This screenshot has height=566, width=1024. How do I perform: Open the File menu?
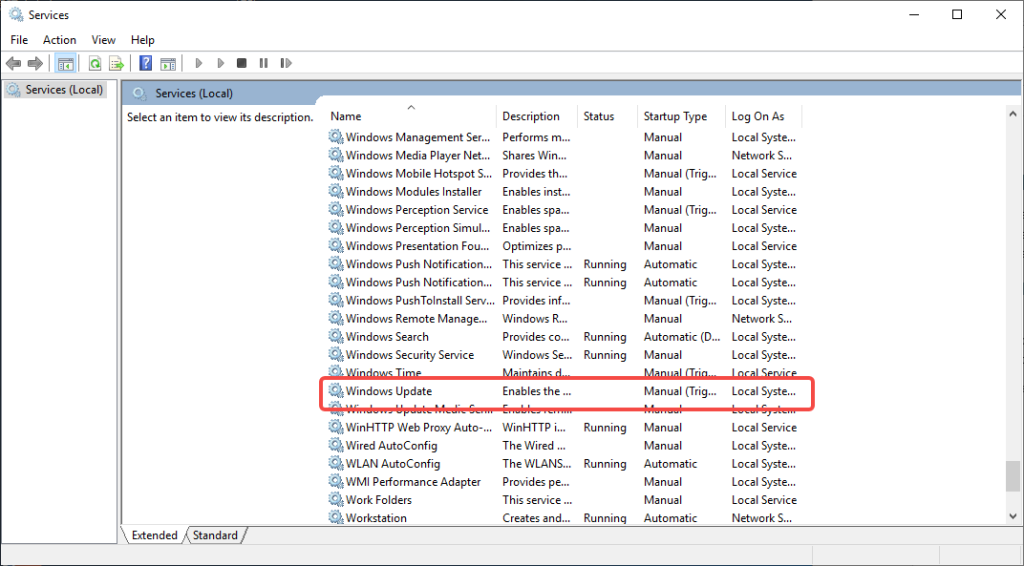19,40
